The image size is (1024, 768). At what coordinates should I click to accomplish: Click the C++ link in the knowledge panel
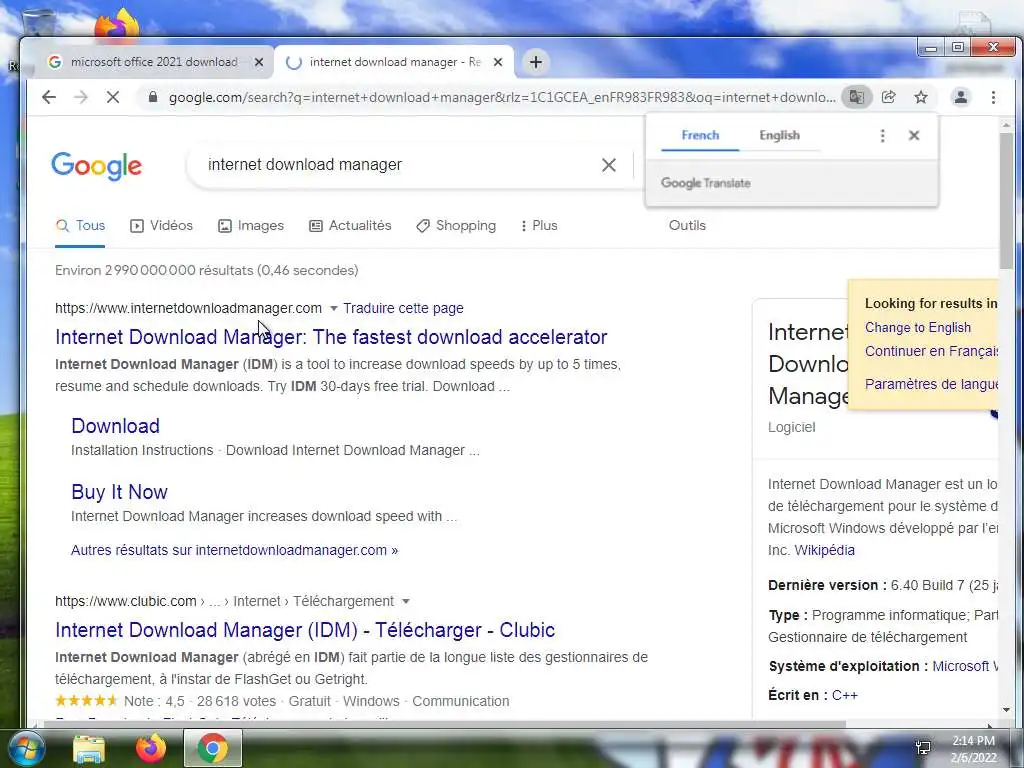click(844, 695)
